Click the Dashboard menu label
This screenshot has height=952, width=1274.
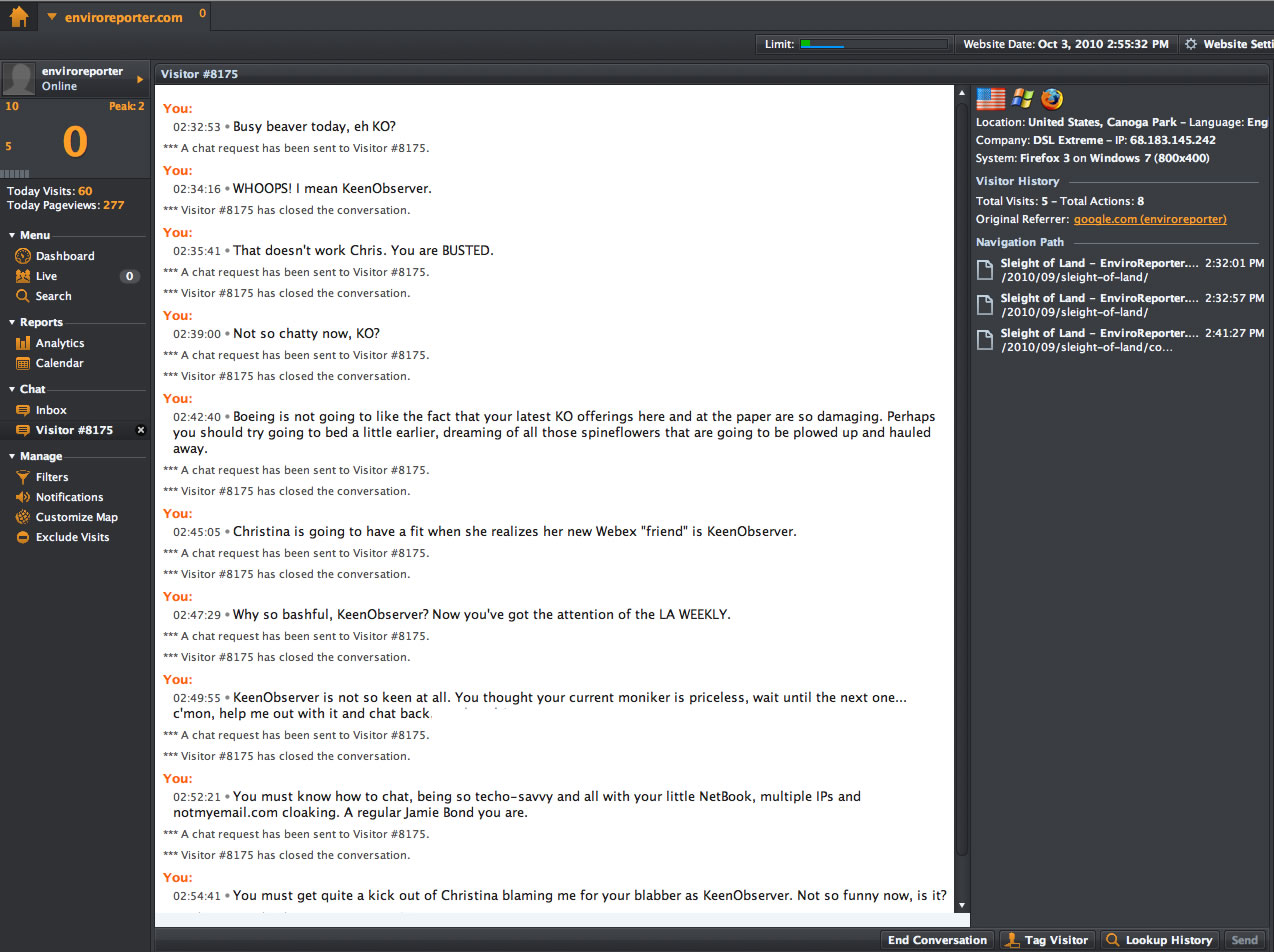coord(65,256)
